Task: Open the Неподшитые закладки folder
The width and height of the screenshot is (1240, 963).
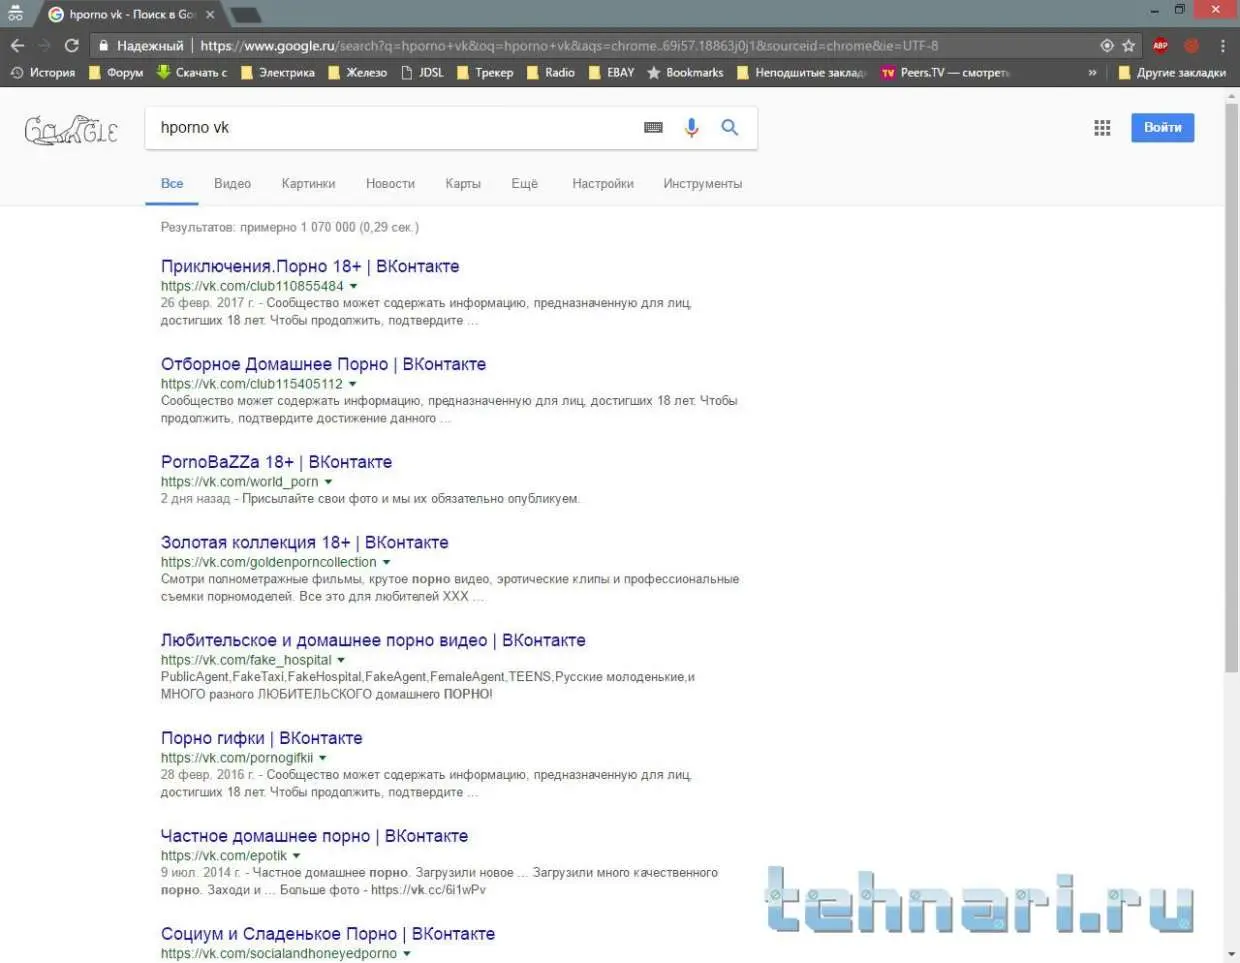Action: [801, 72]
